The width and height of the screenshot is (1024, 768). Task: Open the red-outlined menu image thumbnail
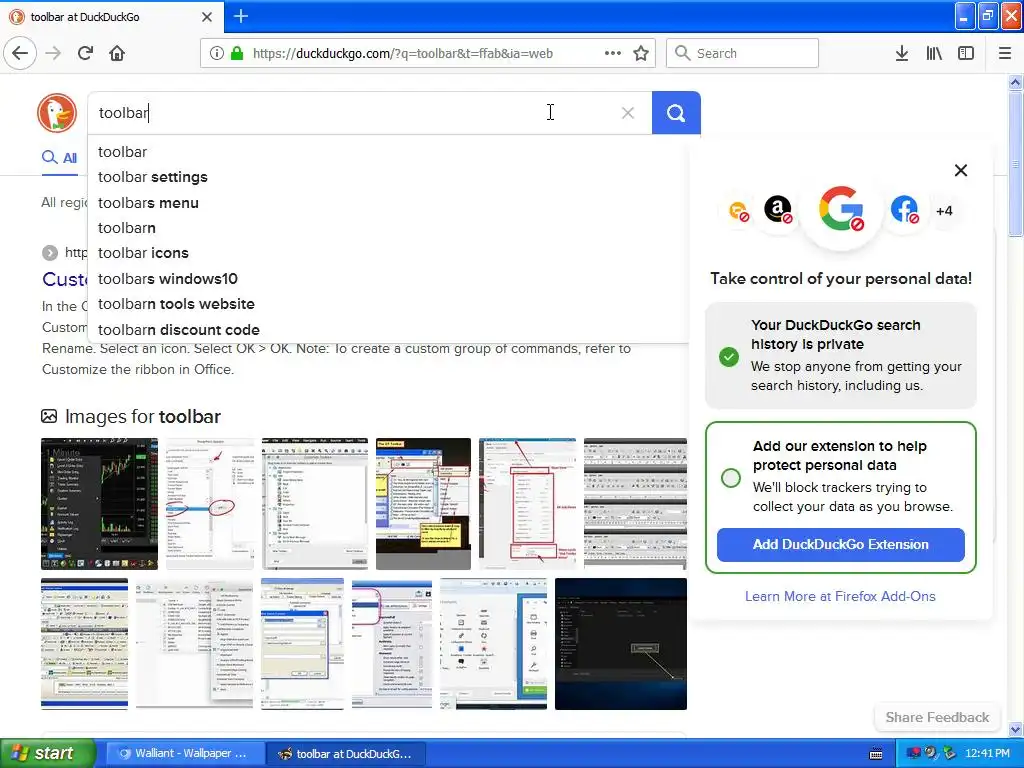click(x=528, y=504)
